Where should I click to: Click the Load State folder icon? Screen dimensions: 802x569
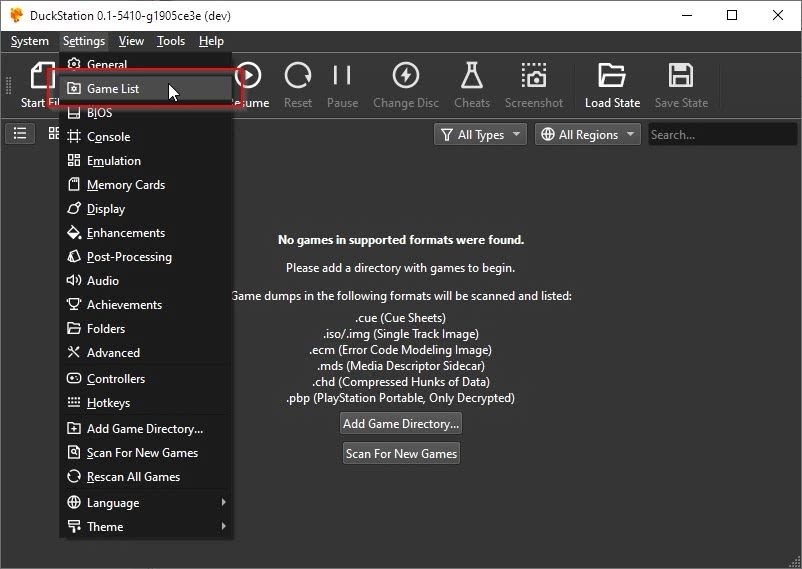tap(612, 76)
